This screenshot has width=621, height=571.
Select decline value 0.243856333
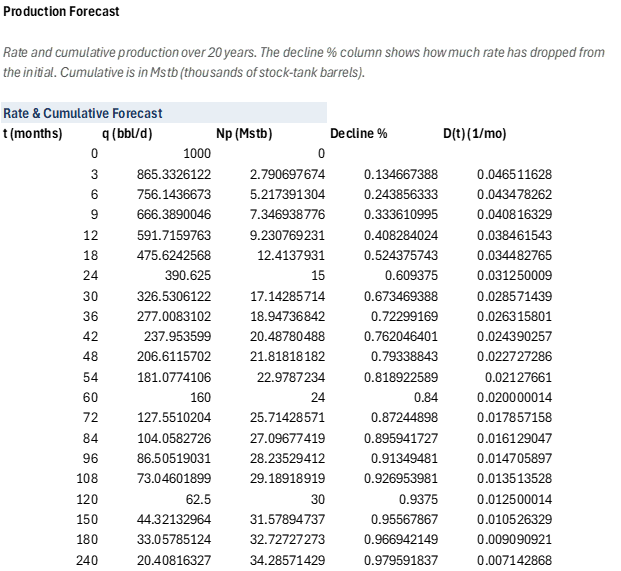point(401,194)
